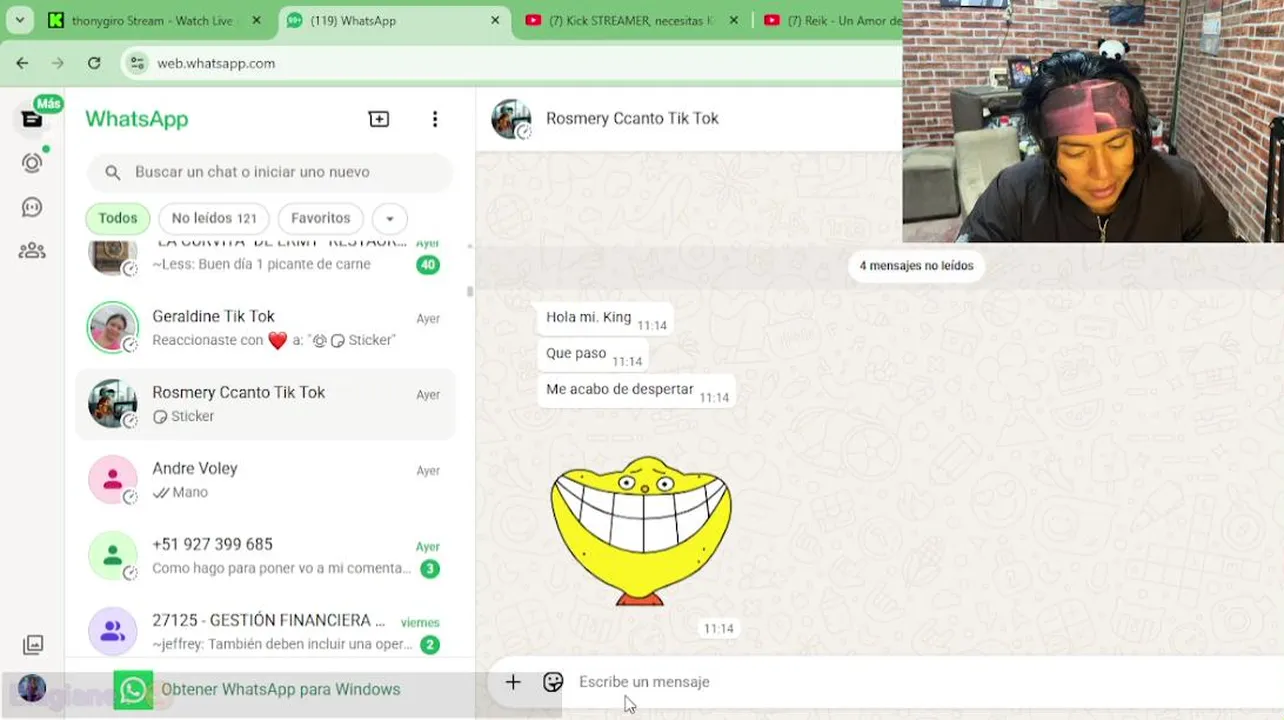
Task: Switch to thonygiro Stream tab
Action: point(154,20)
